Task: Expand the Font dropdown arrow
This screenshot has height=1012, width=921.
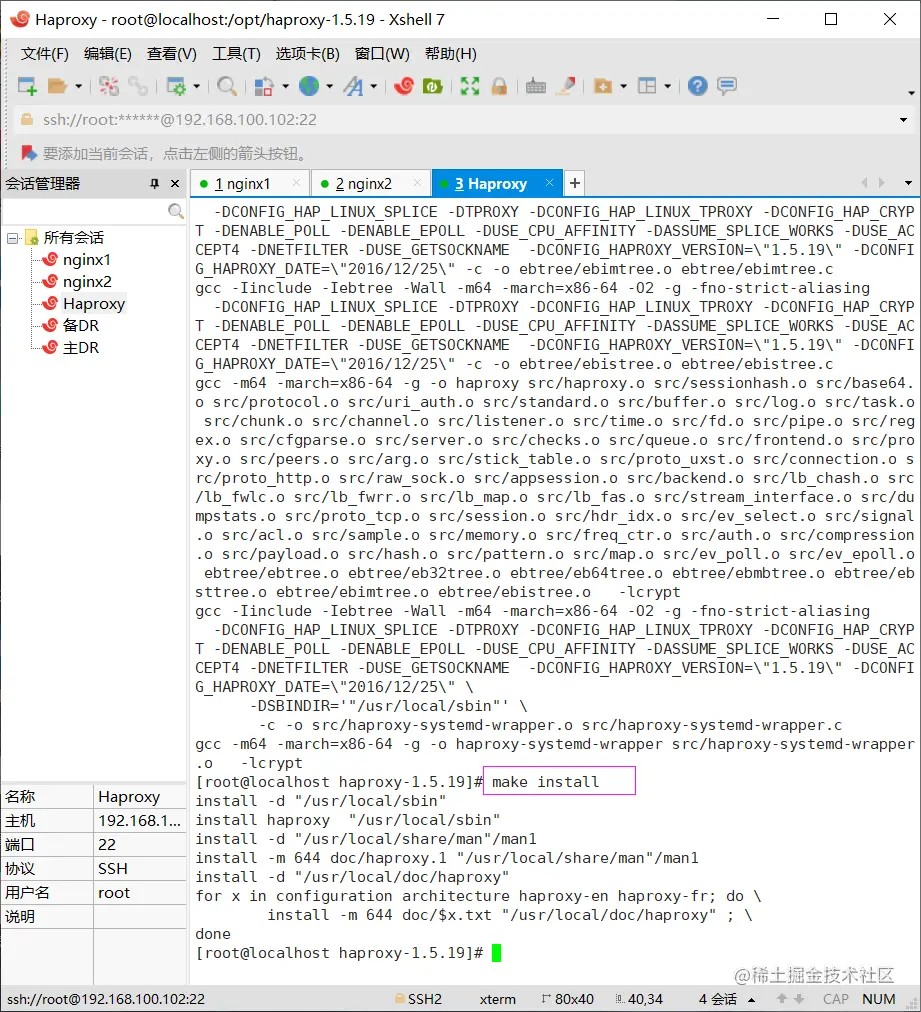Action: [x=373, y=86]
